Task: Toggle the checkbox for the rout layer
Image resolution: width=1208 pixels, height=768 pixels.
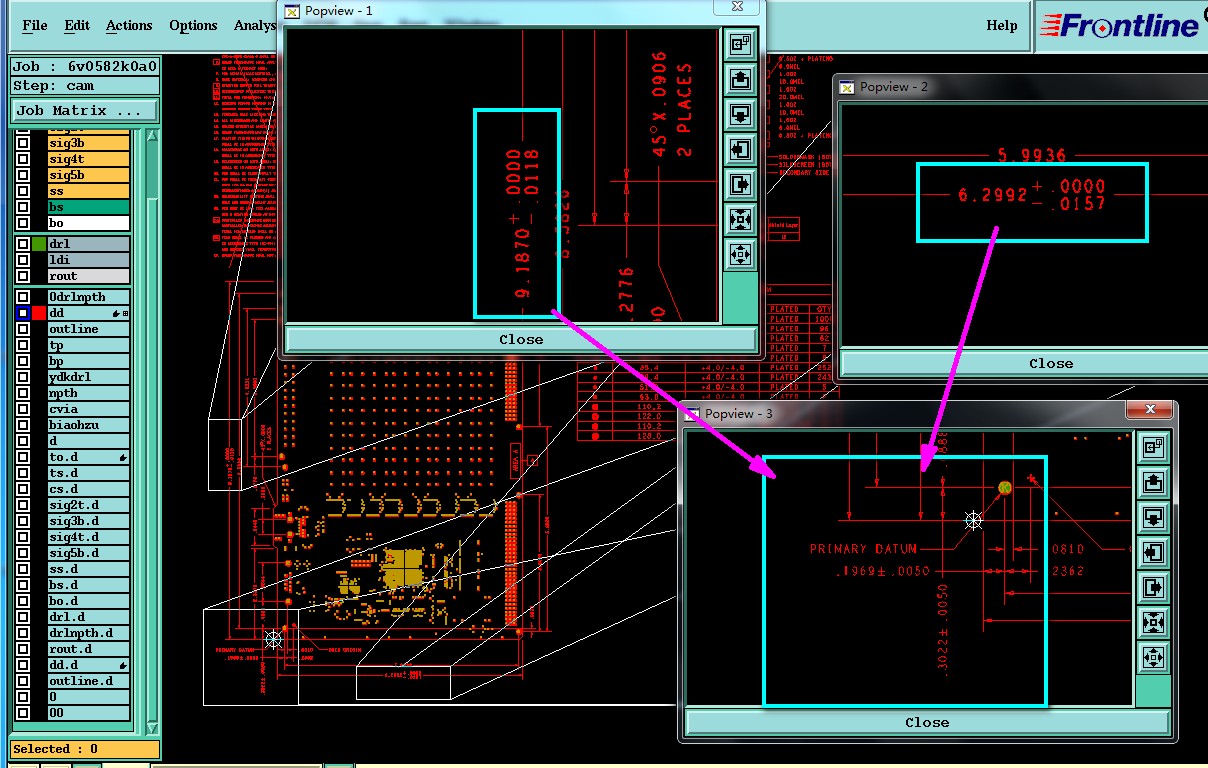Action: tap(23, 276)
